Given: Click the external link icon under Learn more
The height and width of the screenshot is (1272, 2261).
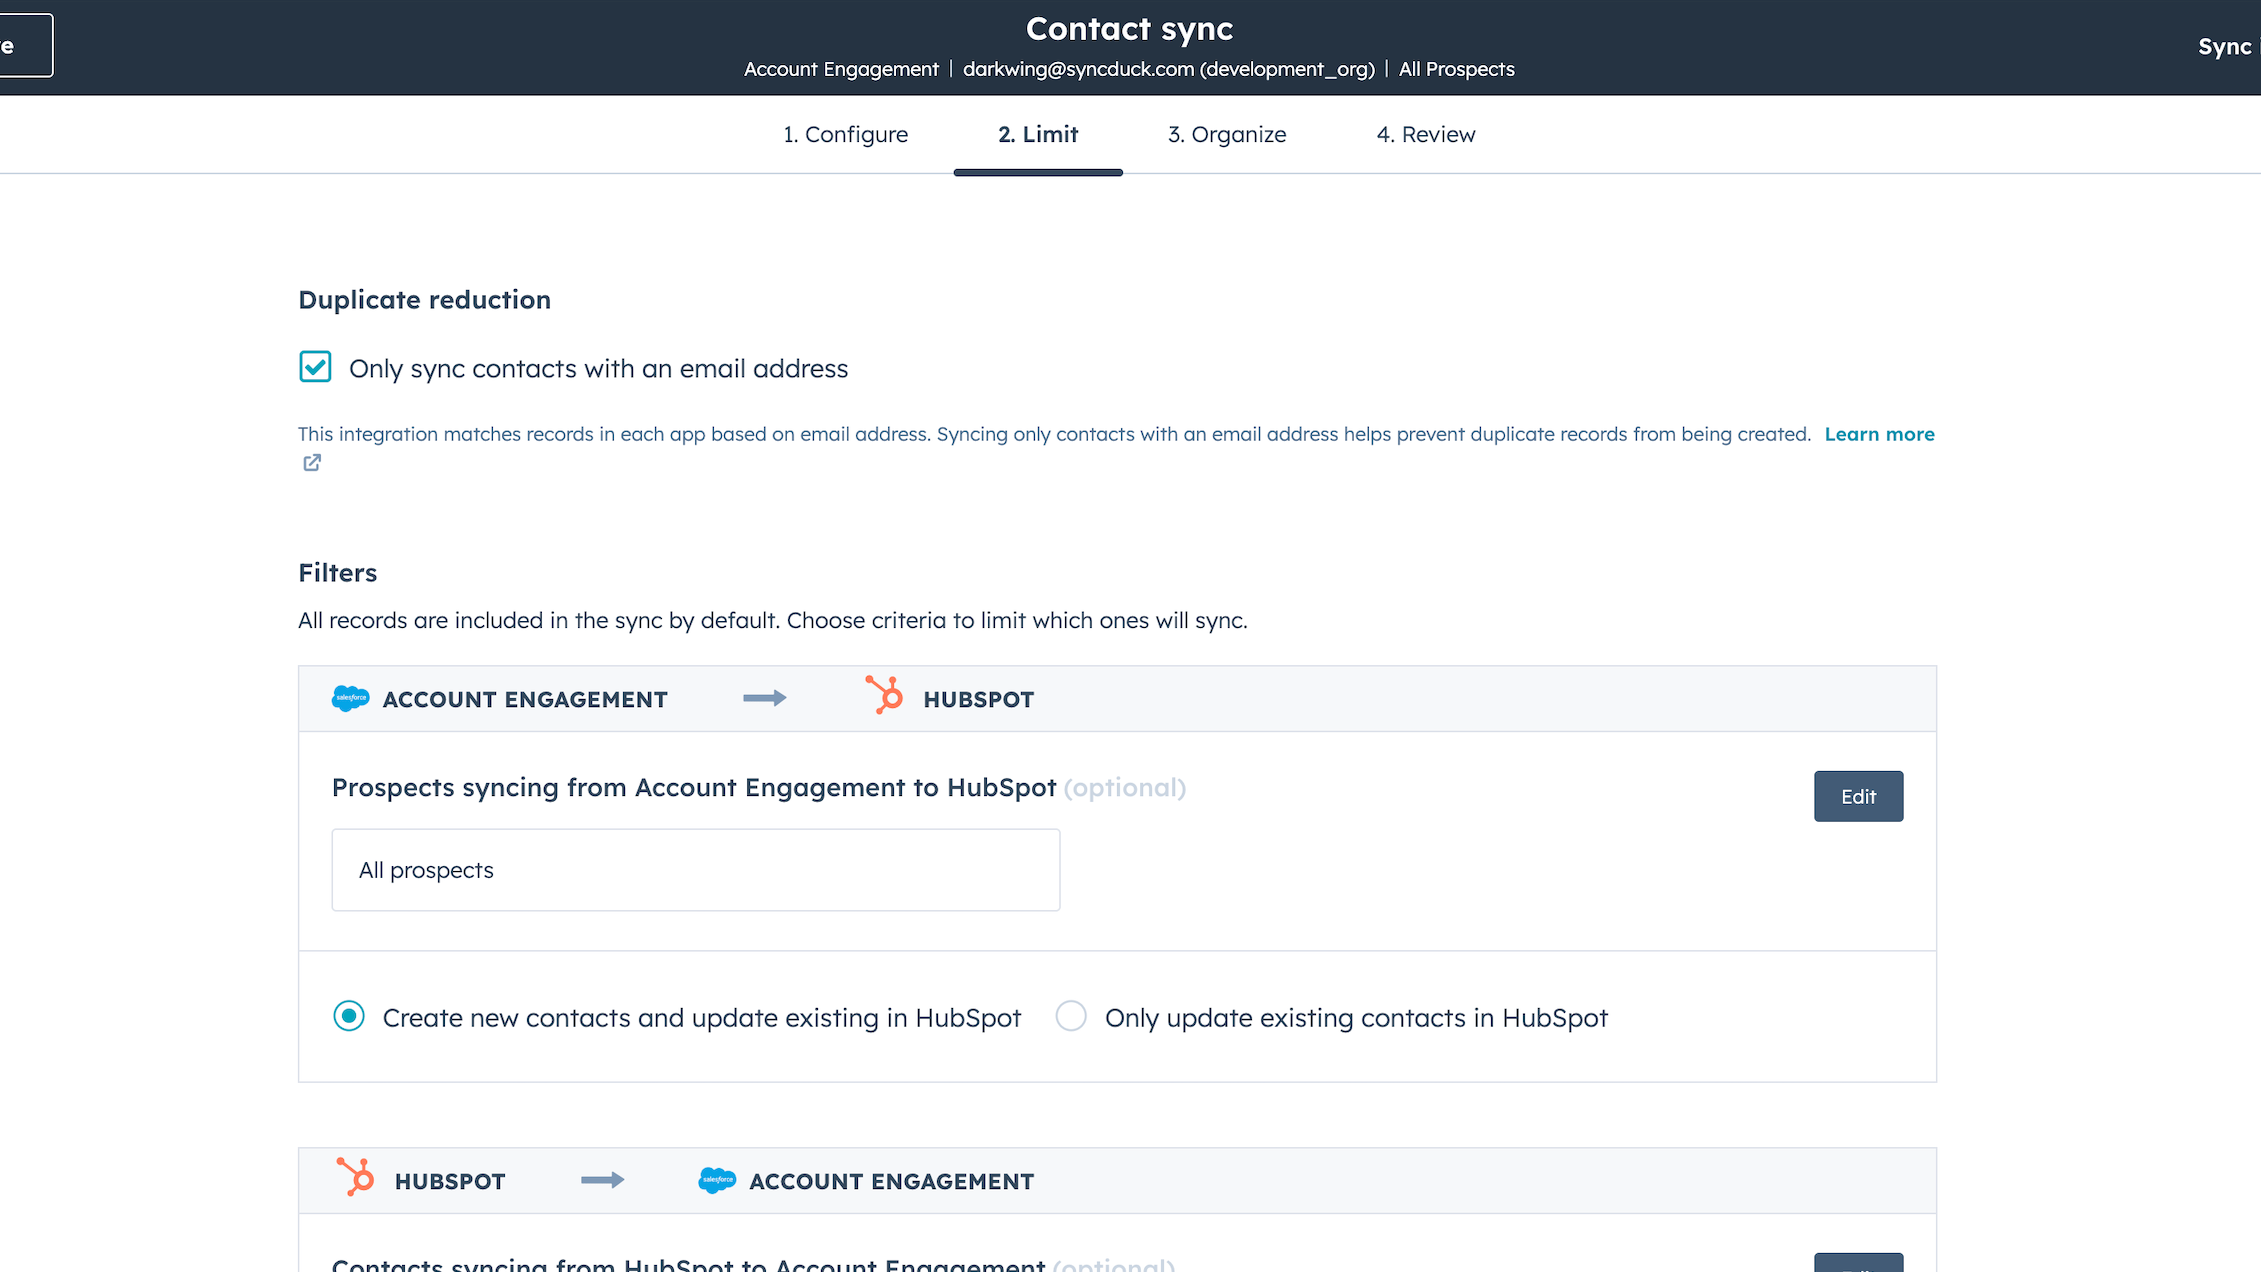Looking at the screenshot, I should (312, 463).
